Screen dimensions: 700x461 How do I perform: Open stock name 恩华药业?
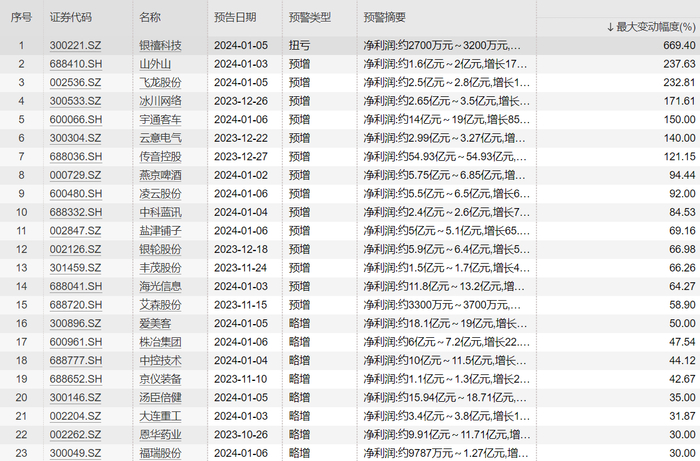click(x=161, y=435)
